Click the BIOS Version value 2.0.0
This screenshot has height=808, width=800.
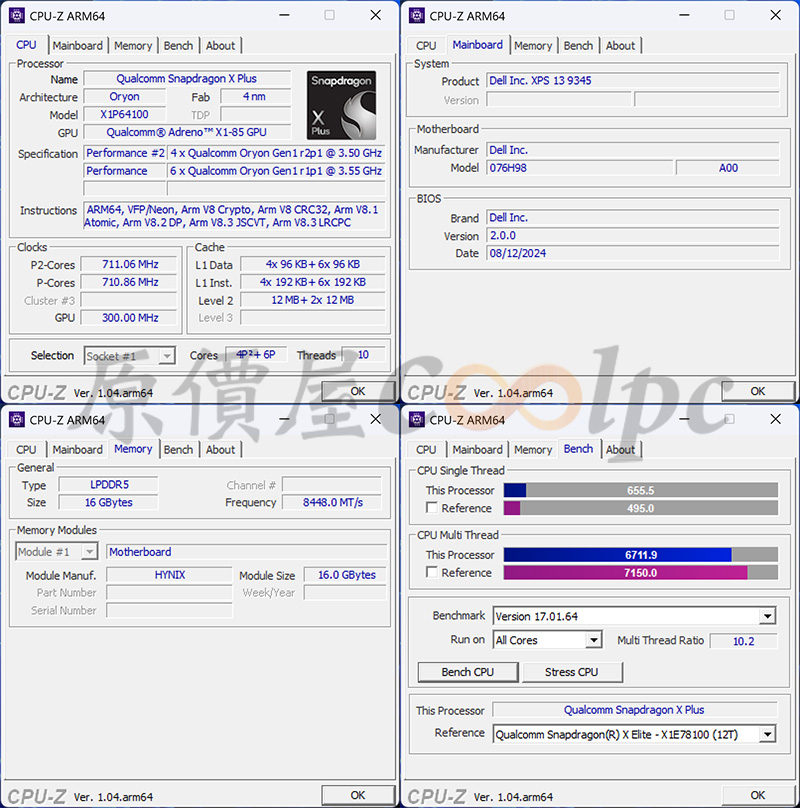(633, 235)
